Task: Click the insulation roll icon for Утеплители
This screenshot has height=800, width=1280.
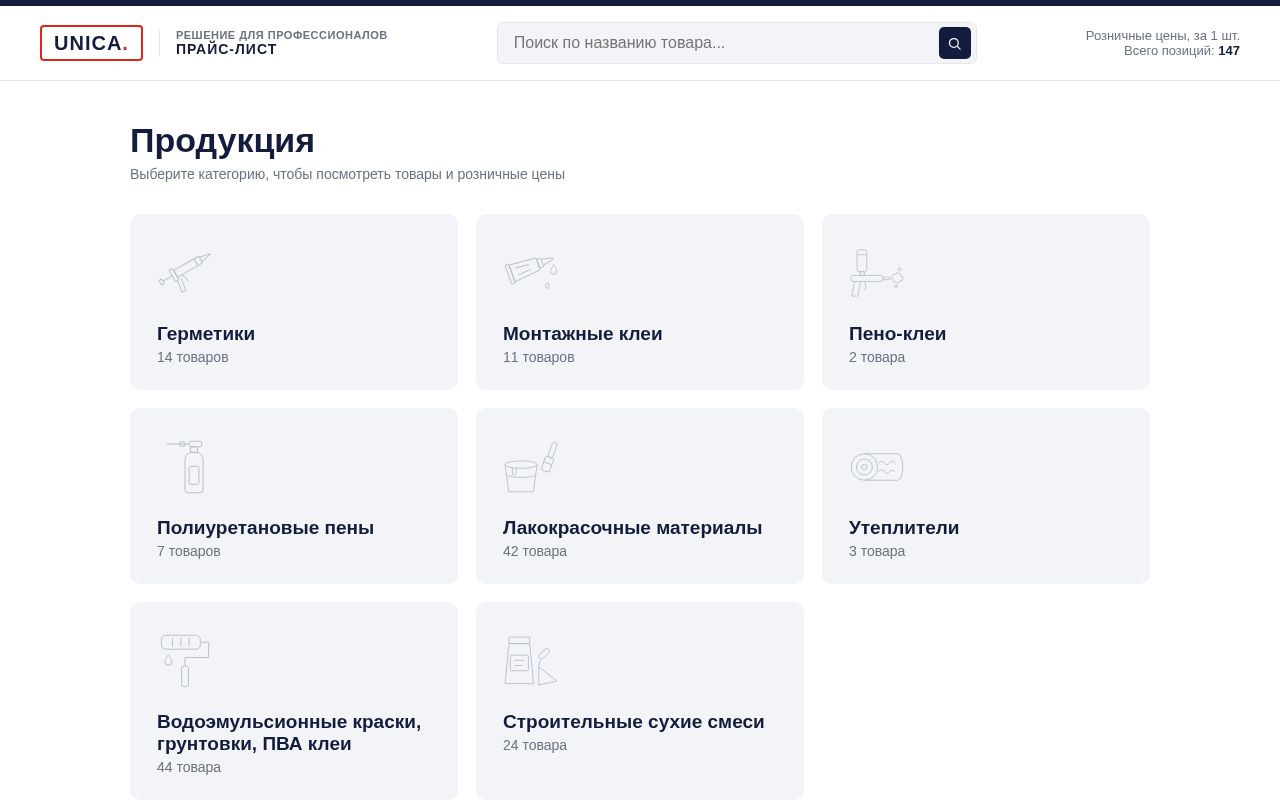Action: pos(877,465)
